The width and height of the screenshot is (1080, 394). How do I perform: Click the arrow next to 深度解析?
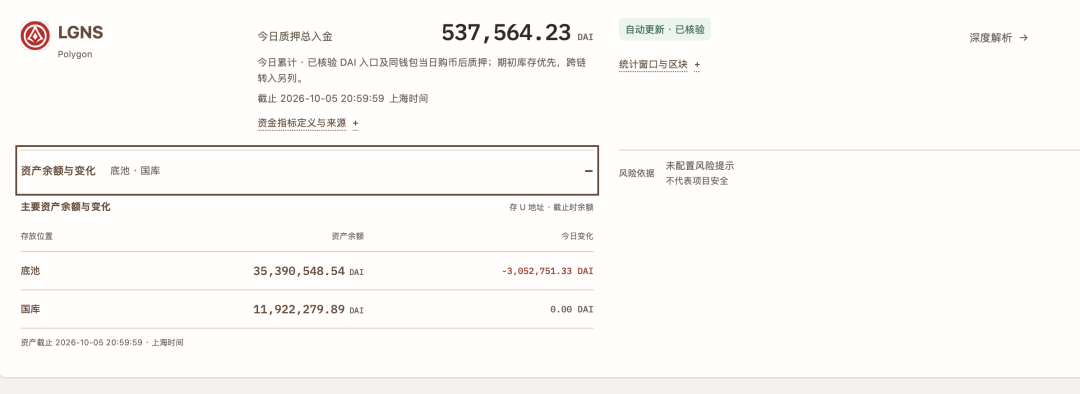[1024, 38]
